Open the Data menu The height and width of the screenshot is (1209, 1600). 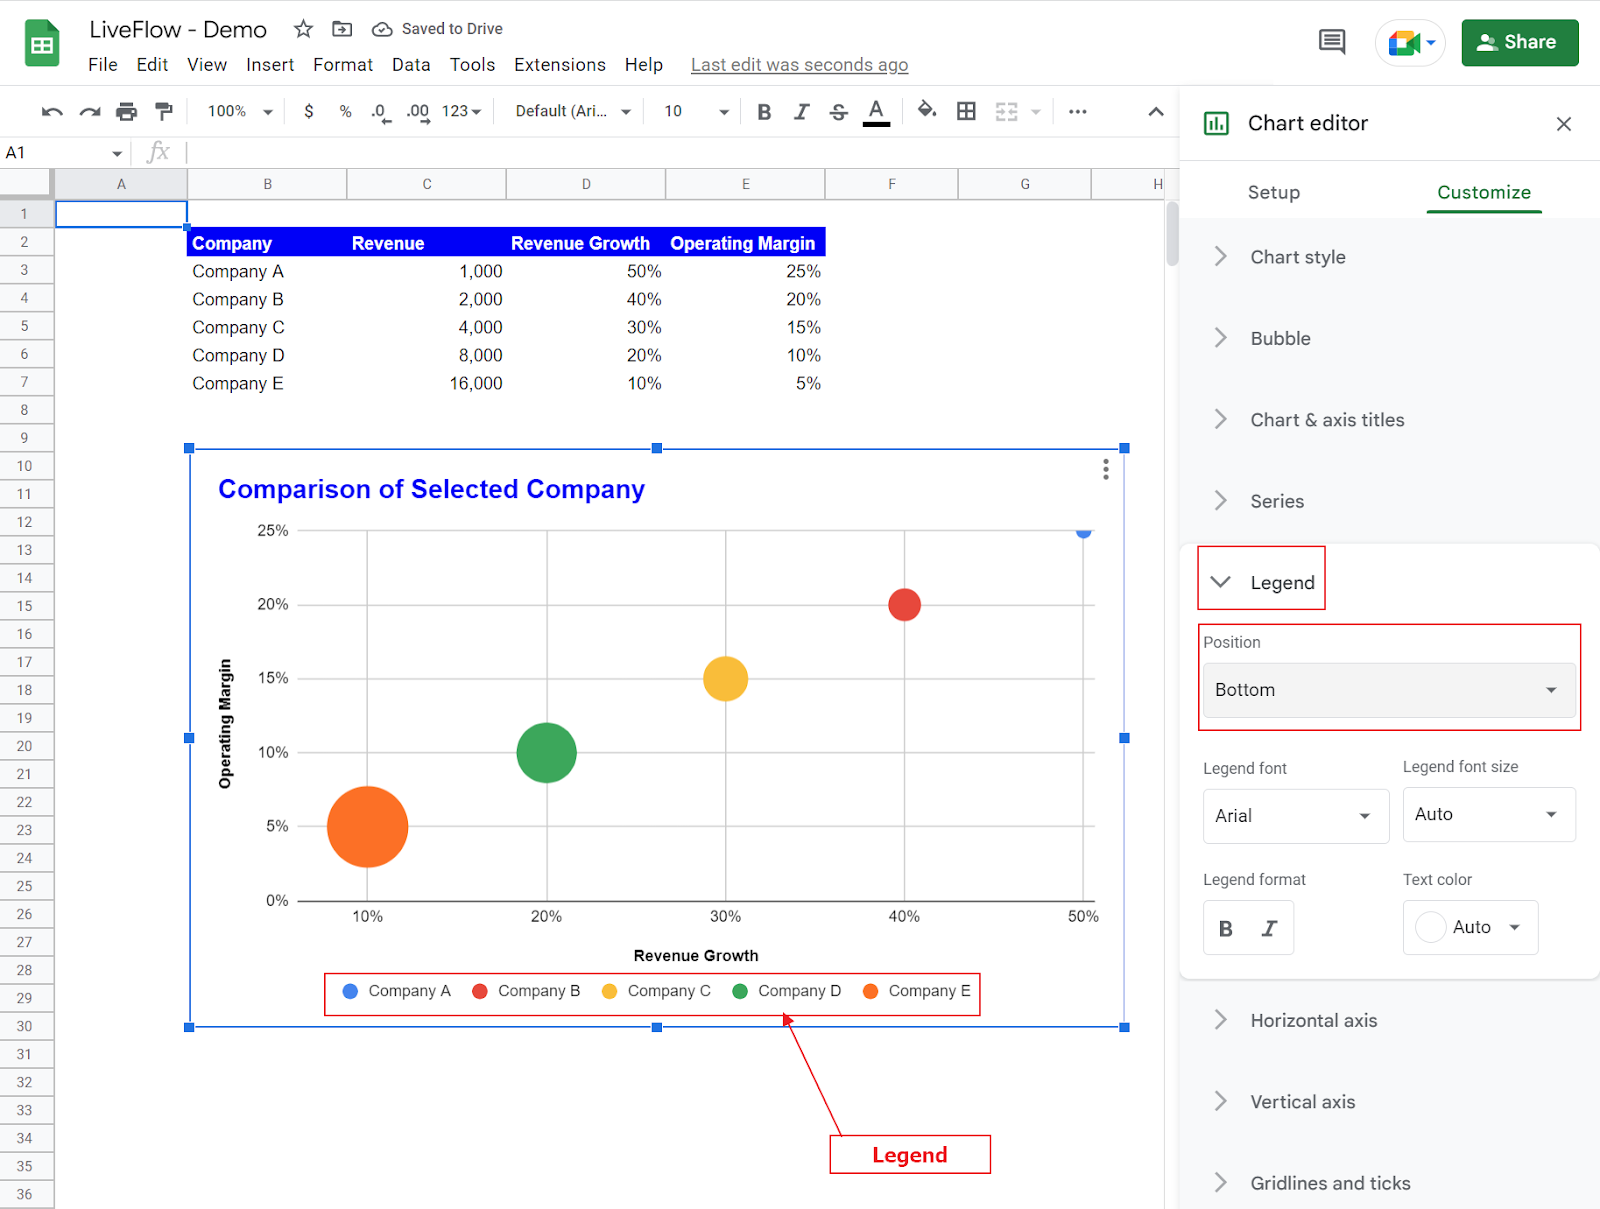click(411, 65)
